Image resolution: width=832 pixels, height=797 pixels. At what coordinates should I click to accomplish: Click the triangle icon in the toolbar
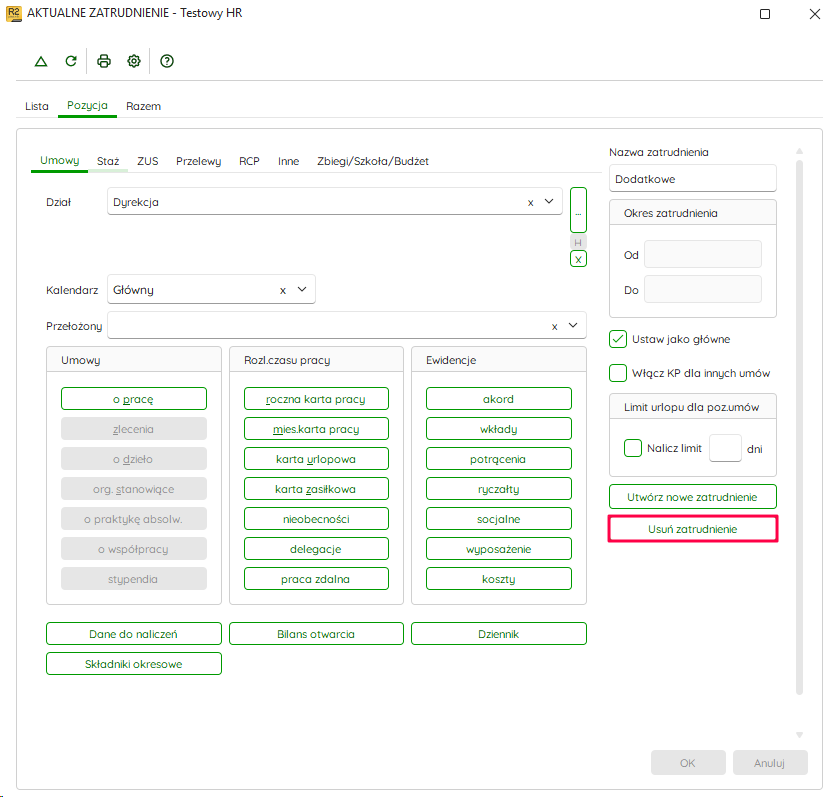click(41, 62)
